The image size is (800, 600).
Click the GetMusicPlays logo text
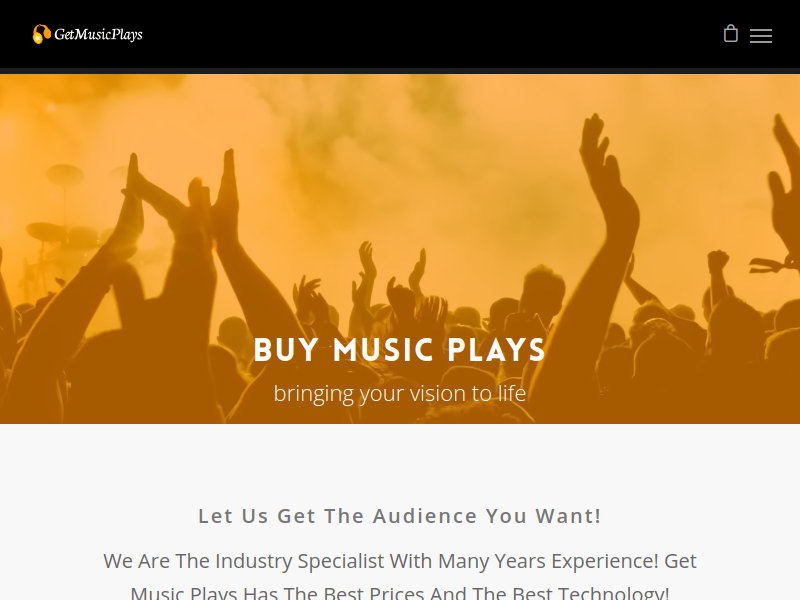[x=98, y=35]
